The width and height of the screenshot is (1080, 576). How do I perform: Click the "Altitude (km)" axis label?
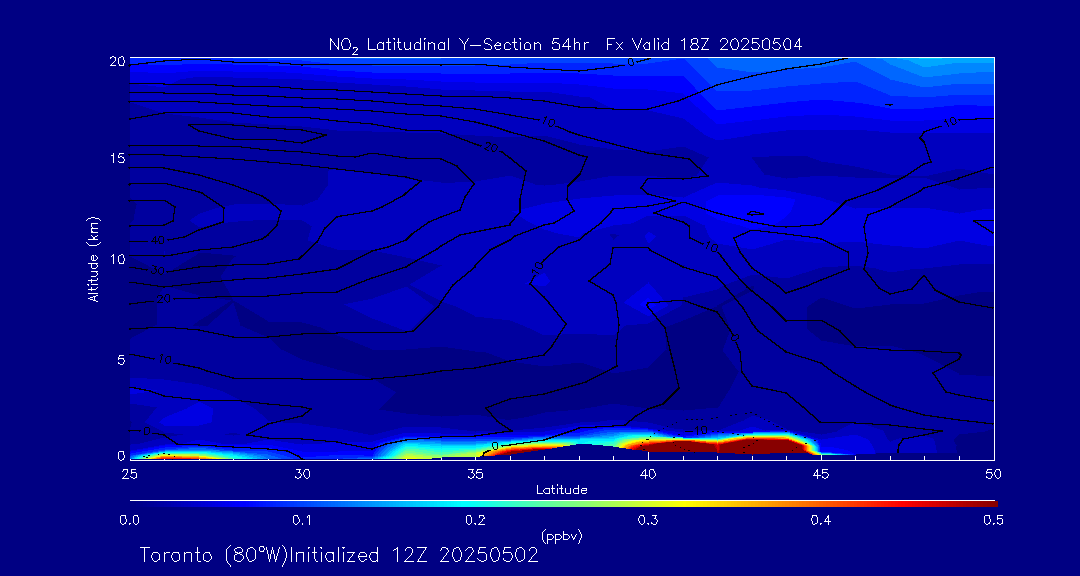point(93,259)
